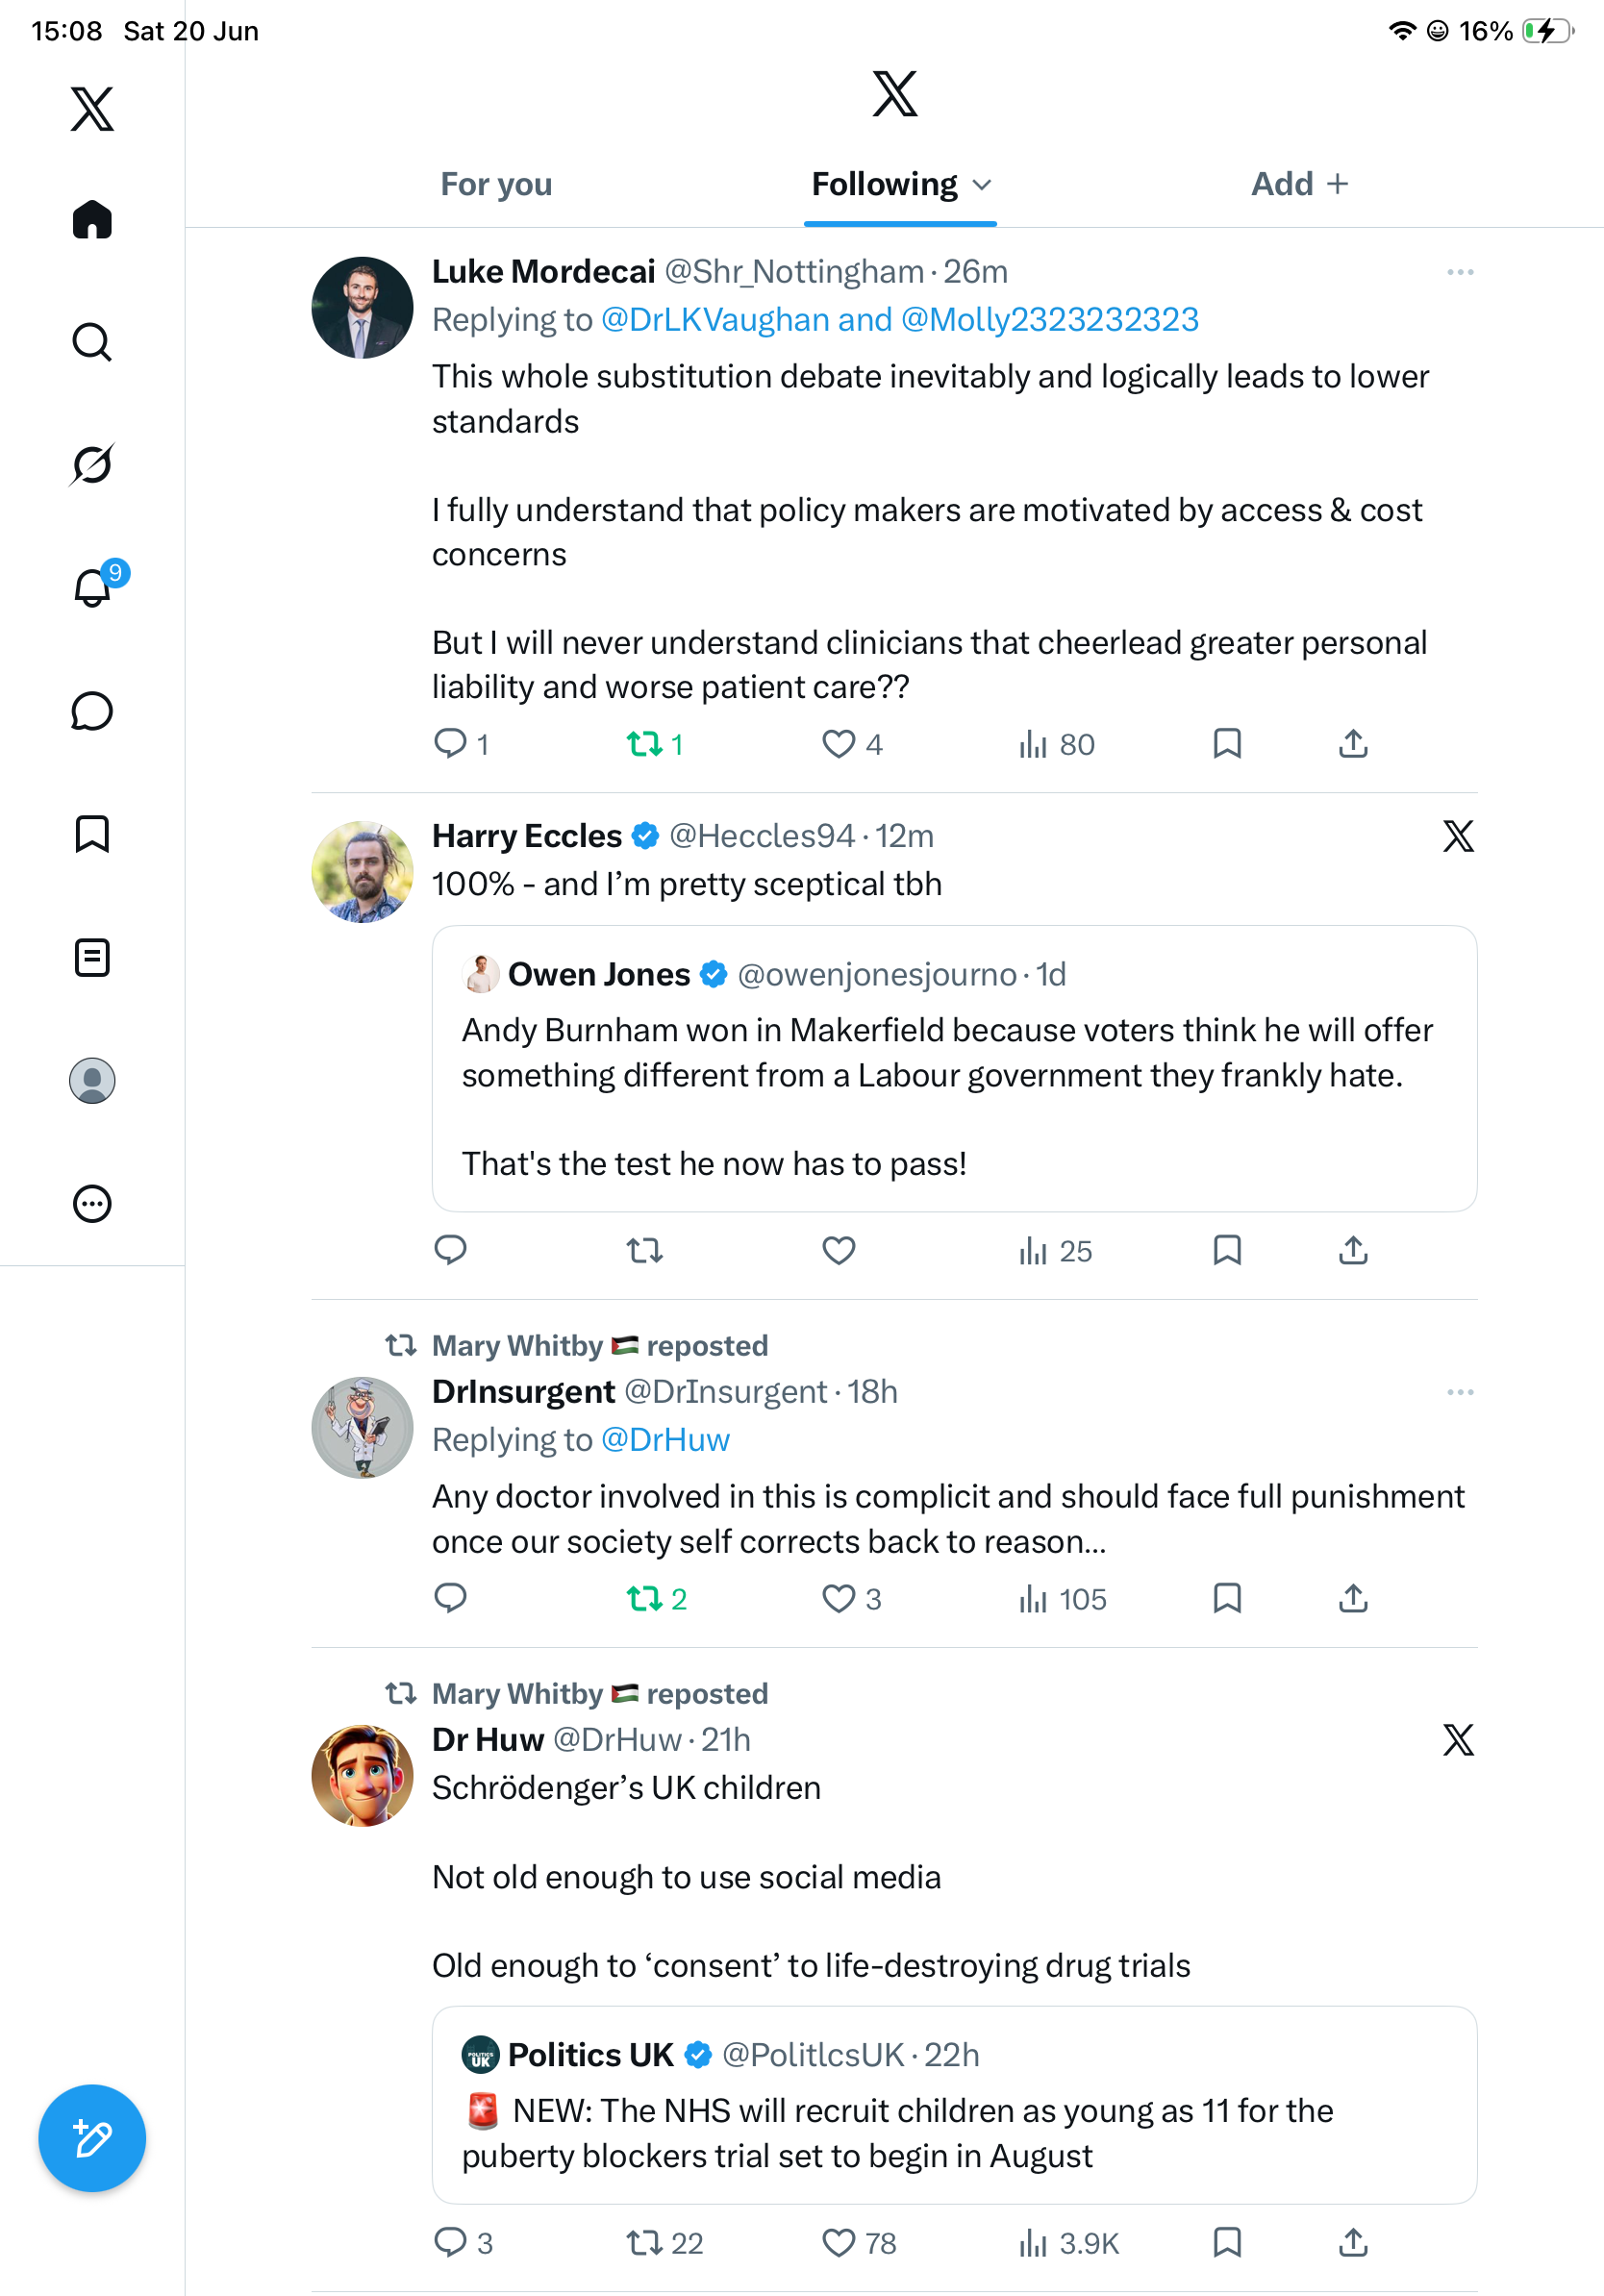Open more options on DrInsurgent's post
Viewport: 1604px width, 2296px height.
[1460, 1392]
